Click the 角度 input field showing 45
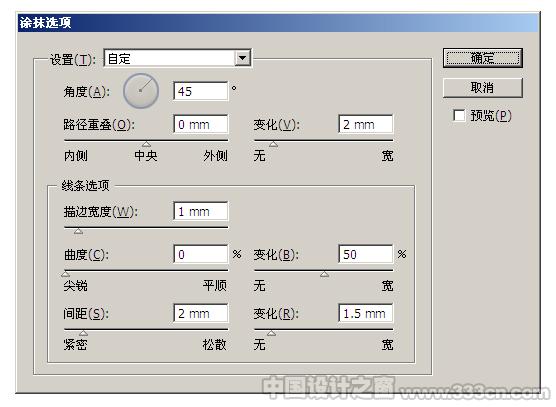Viewport: 556px width, 407px height. (x=201, y=91)
